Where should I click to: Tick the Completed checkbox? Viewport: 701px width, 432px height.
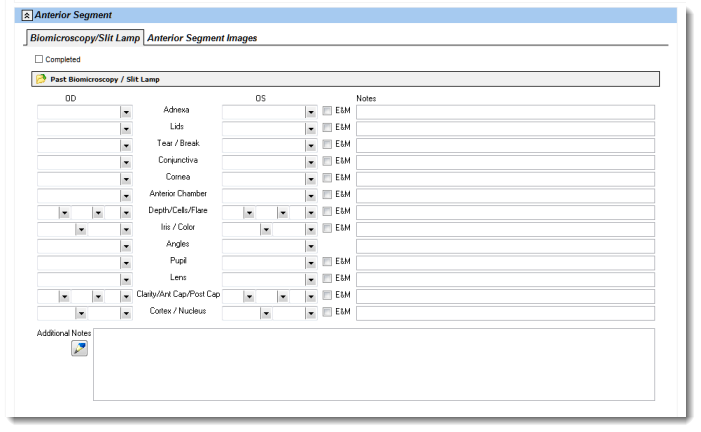click(x=39, y=59)
